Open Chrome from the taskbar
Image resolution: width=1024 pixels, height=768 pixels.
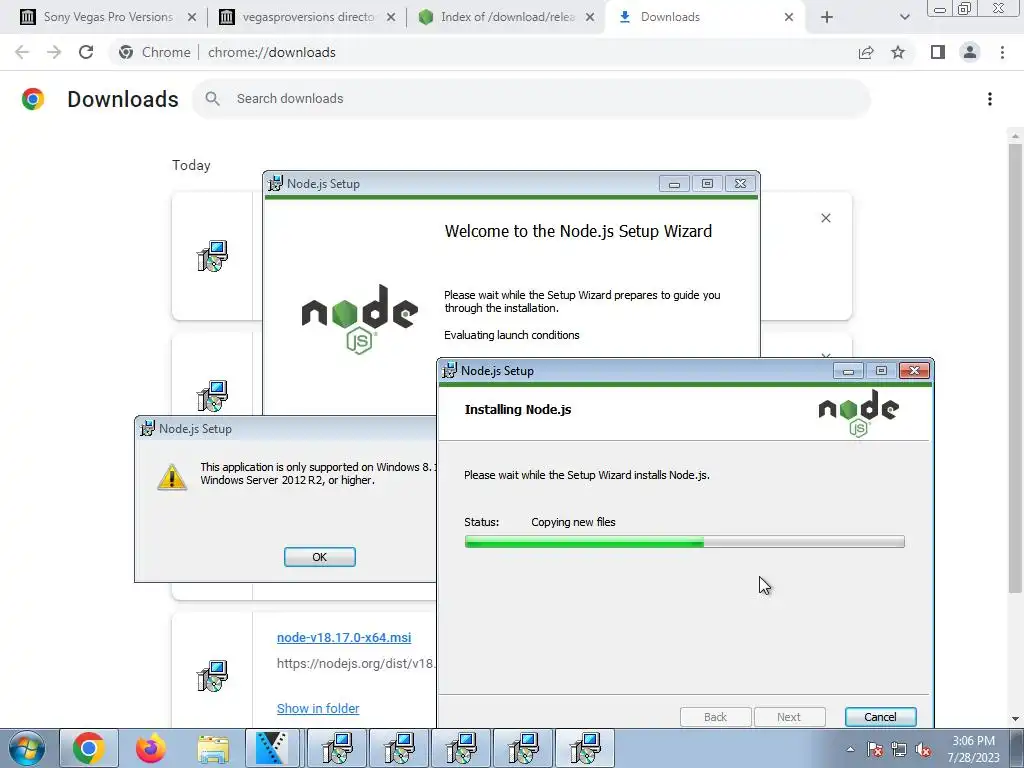[x=89, y=748]
